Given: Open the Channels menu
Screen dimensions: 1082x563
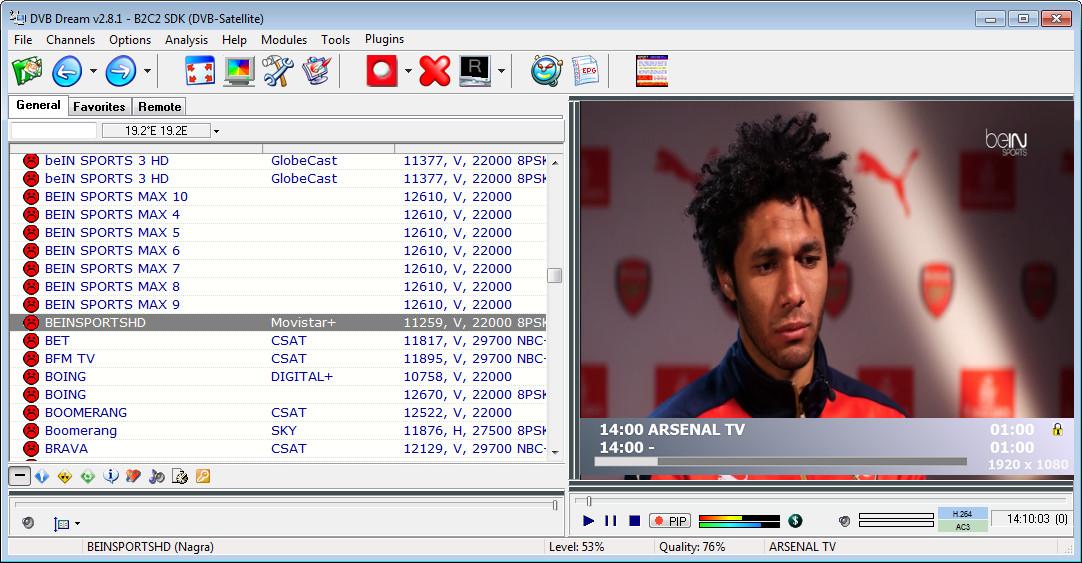Looking at the screenshot, I should 70,40.
